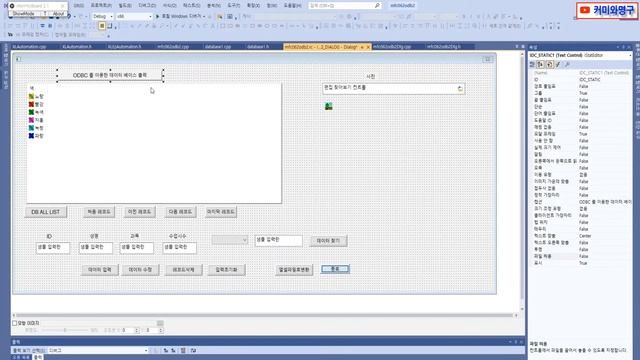Click the edit box under the 수업시수 label
This screenshot has width=640, height=360.
tap(180, 247)
